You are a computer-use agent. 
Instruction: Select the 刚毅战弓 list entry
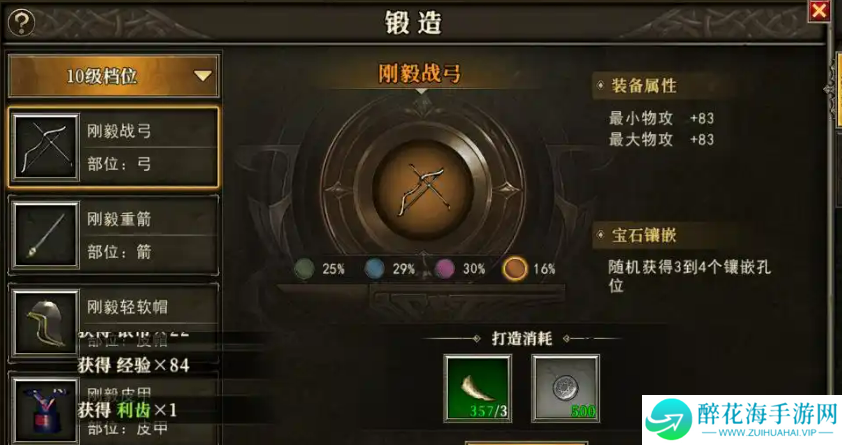113,147
